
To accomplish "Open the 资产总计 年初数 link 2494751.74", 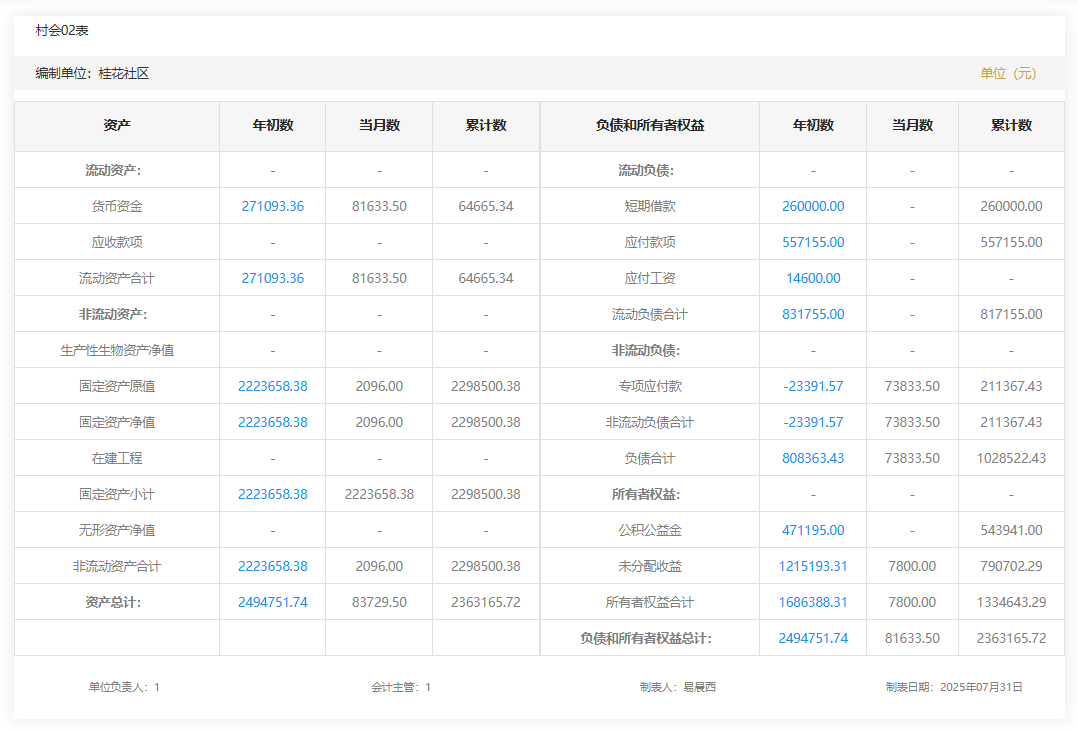I will (272, 602).
